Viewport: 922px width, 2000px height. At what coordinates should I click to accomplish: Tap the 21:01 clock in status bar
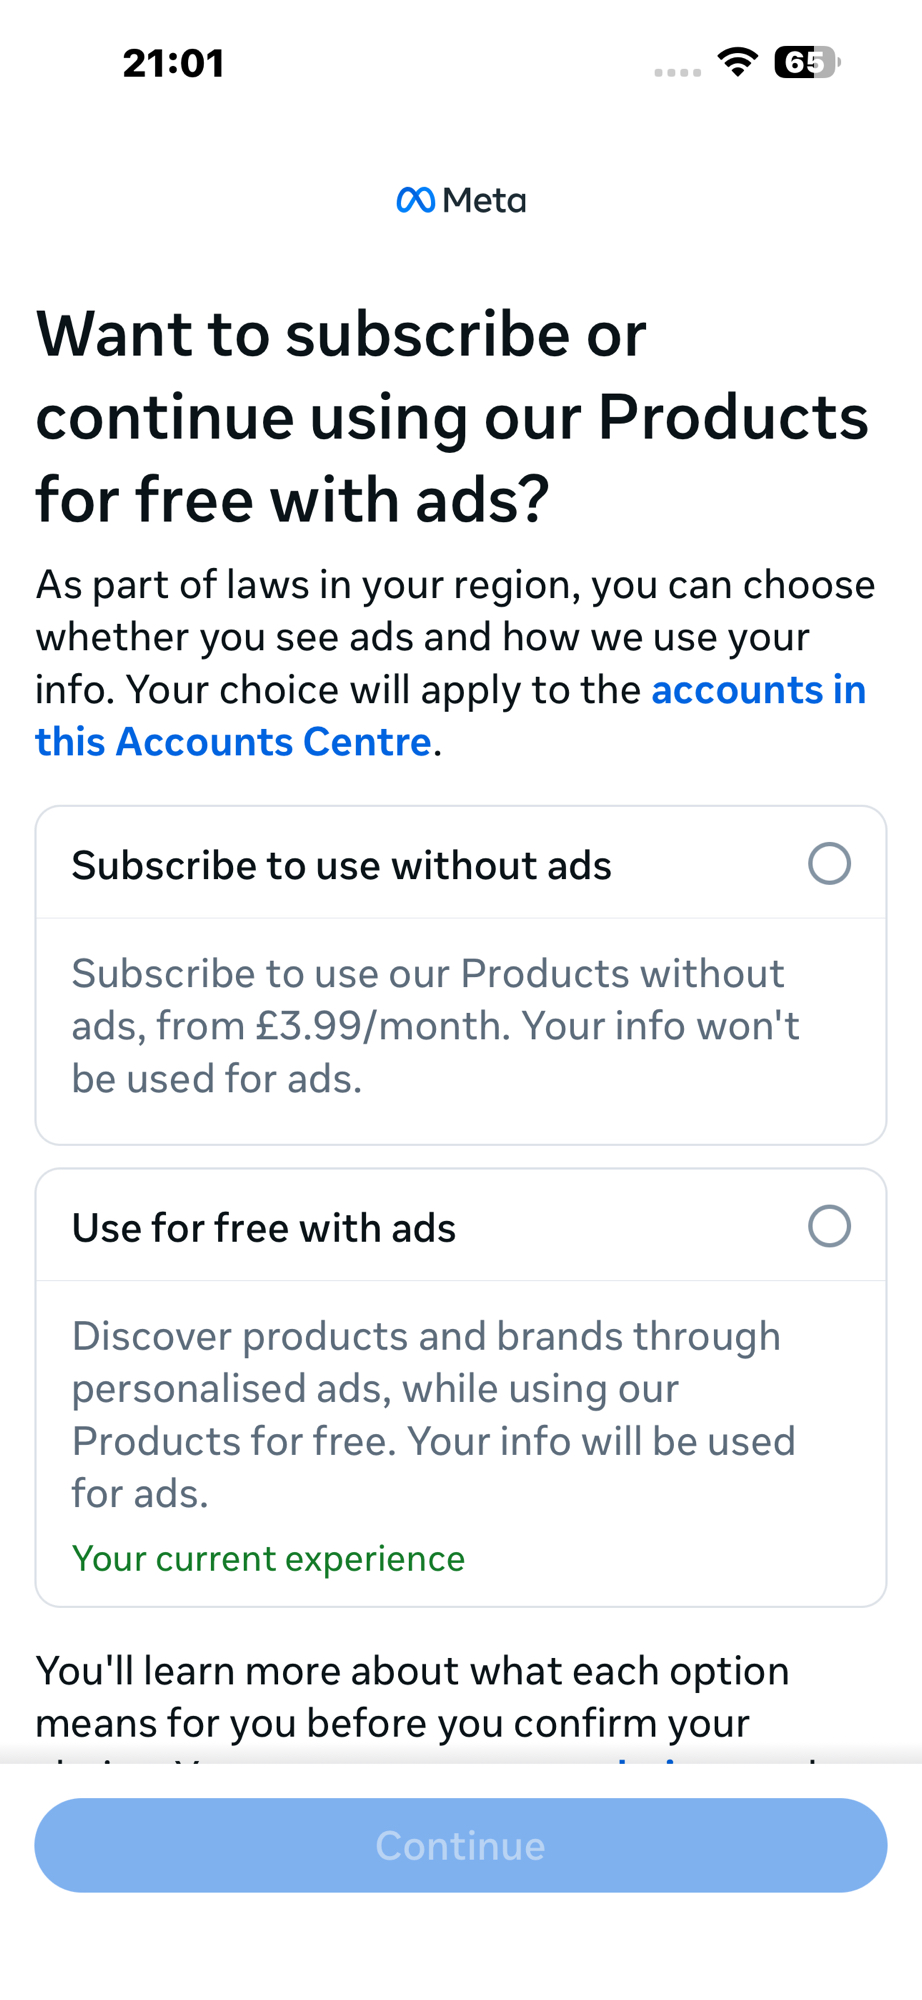[x=173, y=64]
